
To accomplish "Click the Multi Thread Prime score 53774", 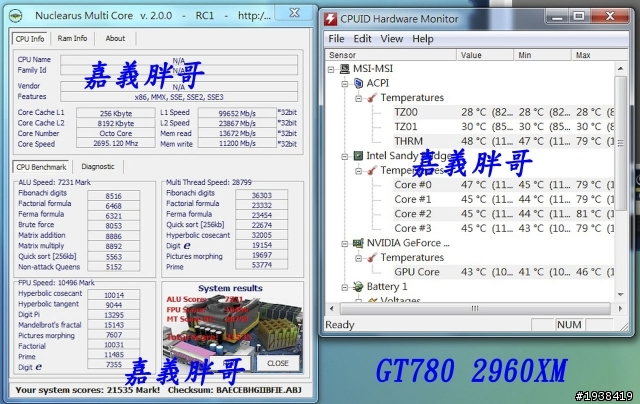I will click(x=262, y=265).
